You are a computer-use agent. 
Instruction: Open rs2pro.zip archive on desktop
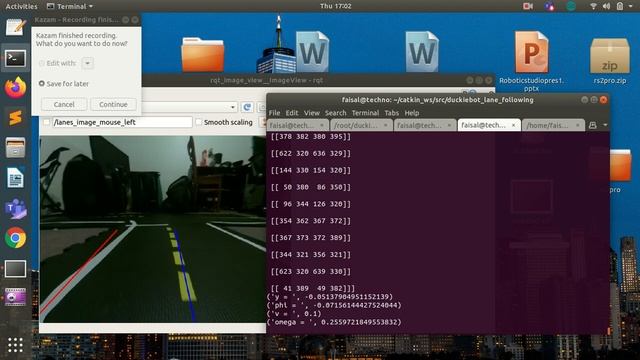(x=610, y=61)
